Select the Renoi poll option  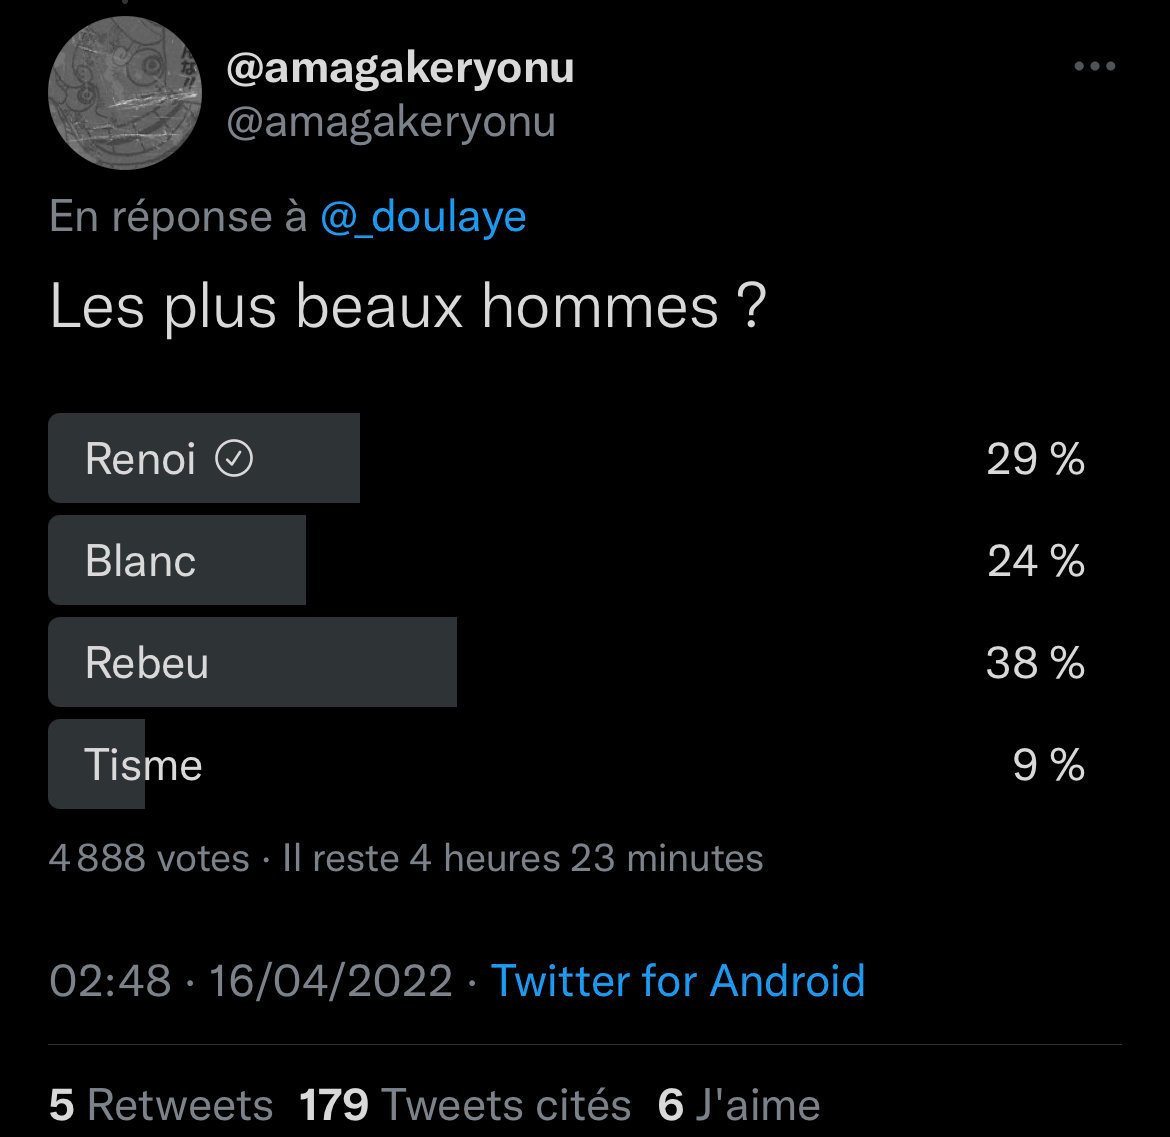click(566, 457)
